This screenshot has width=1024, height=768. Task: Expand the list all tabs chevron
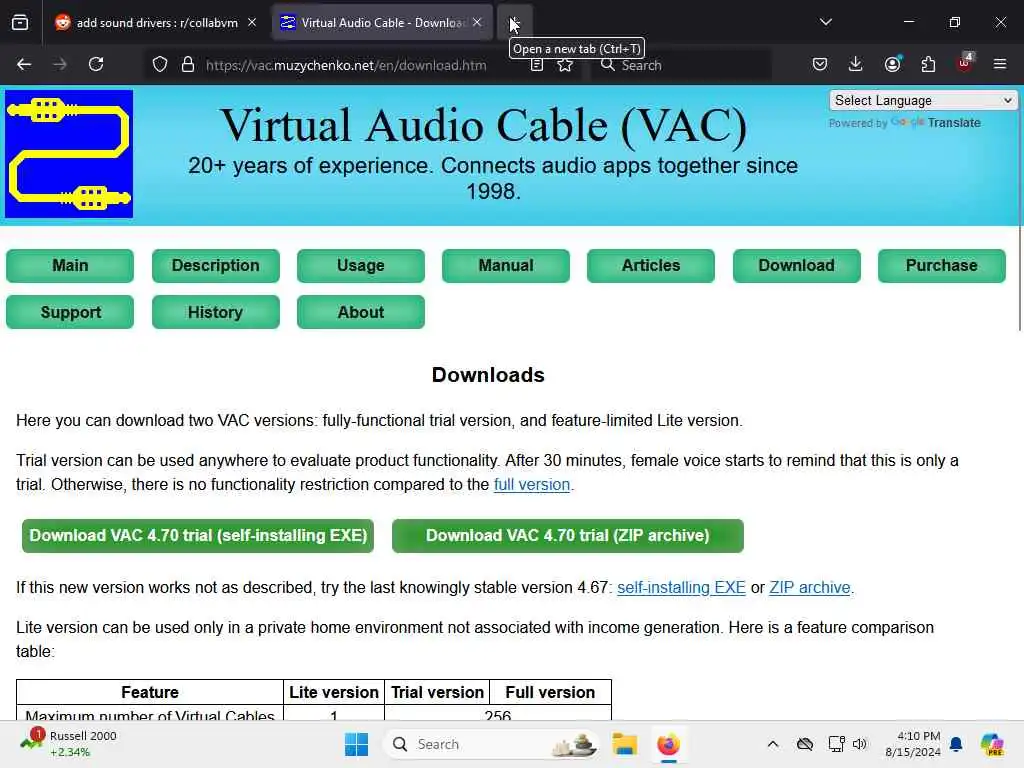(826, 22)
